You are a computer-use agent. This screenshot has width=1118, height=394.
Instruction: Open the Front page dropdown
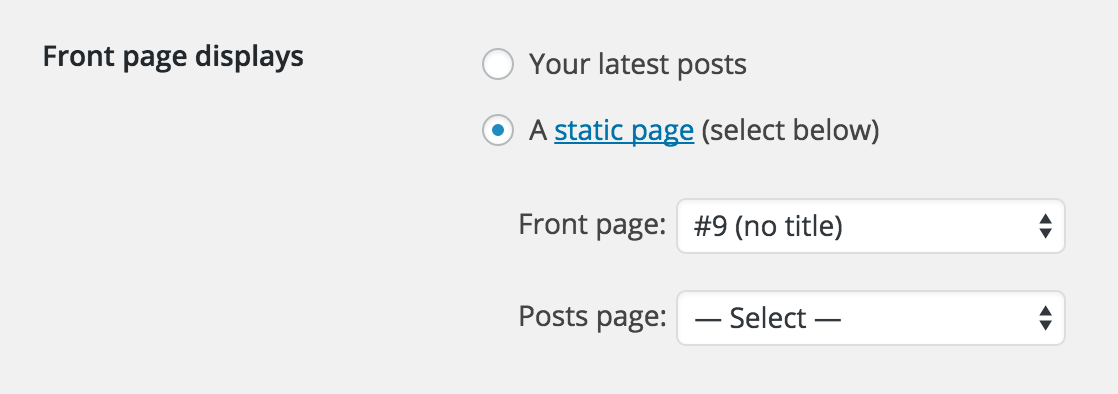(x=871, y=226)
